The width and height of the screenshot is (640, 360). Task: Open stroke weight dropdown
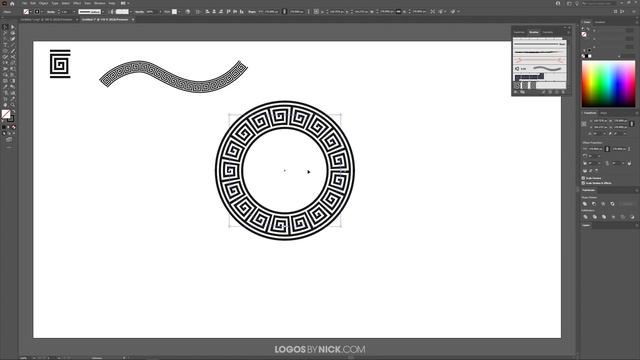(74, 12)
